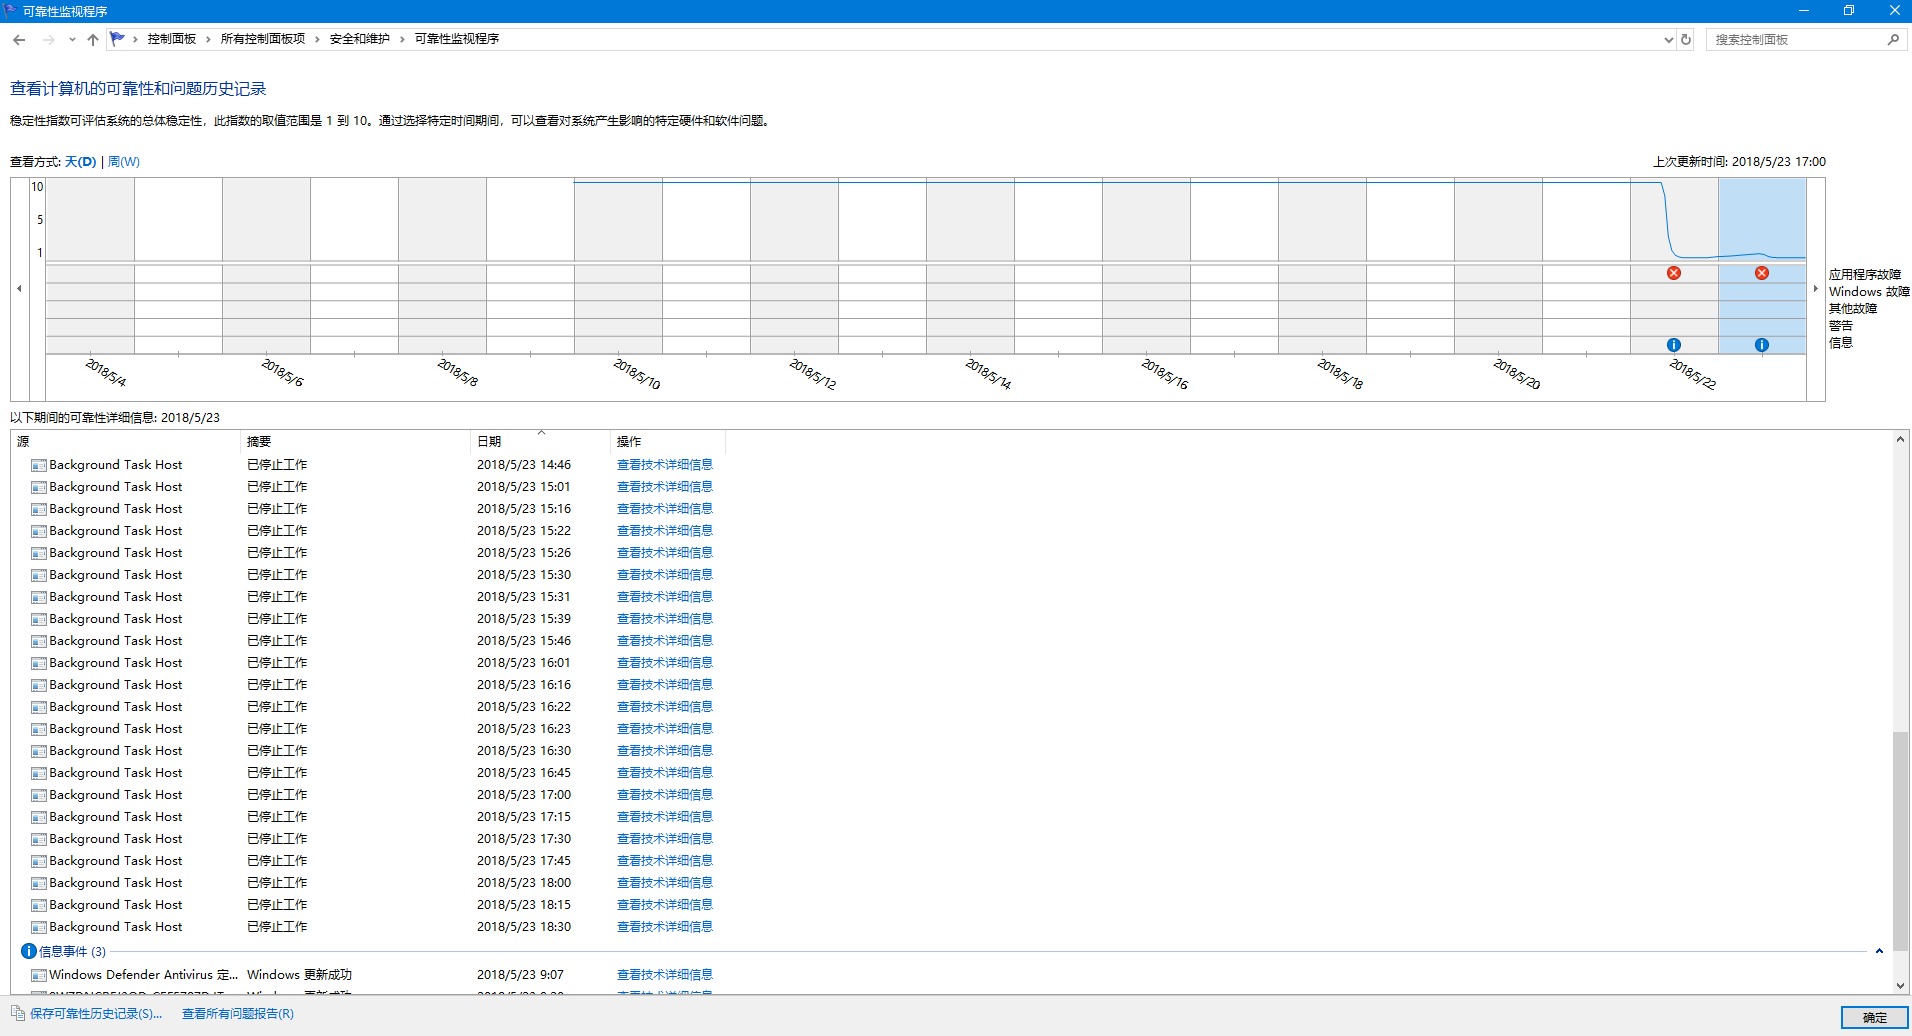Click the blue information icon for 2018/5/22

[x=1674, y=345]
